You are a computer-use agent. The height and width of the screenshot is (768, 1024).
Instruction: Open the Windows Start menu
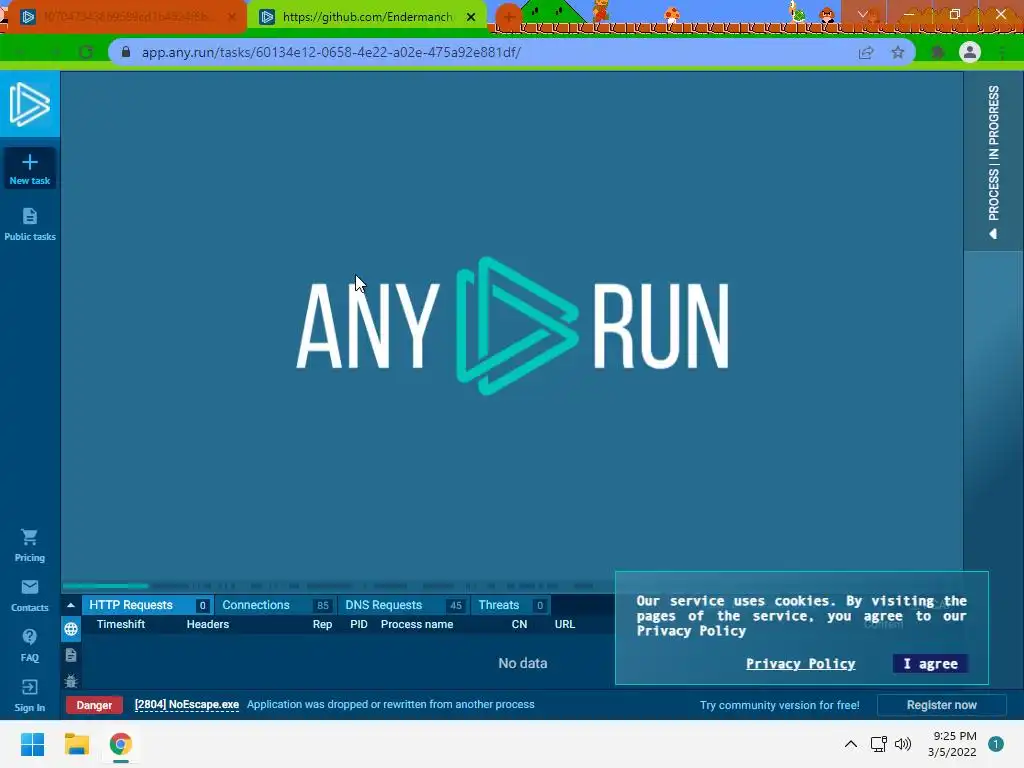point(32,744)
